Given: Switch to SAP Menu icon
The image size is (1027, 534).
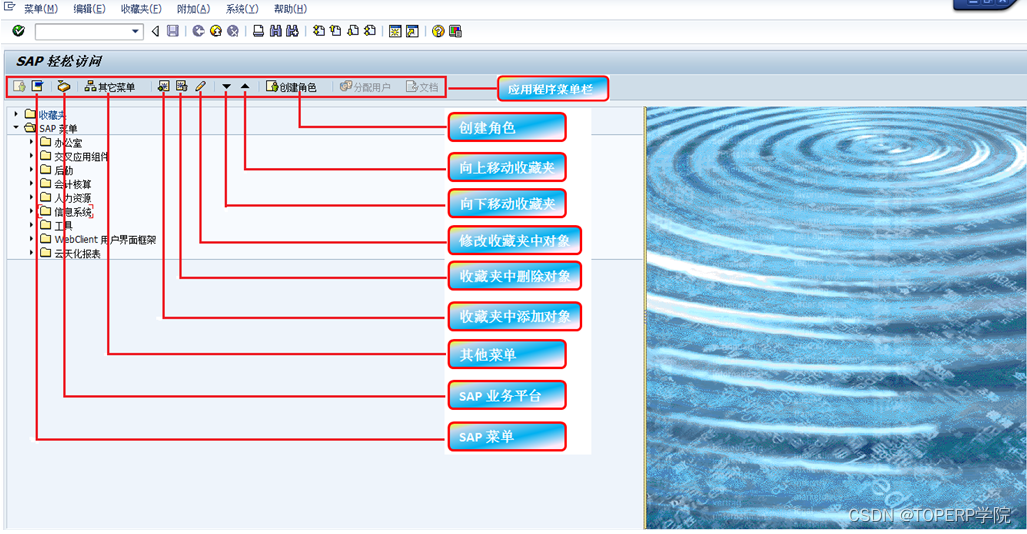Looking at the screenshot, I should tap(37, 86).
